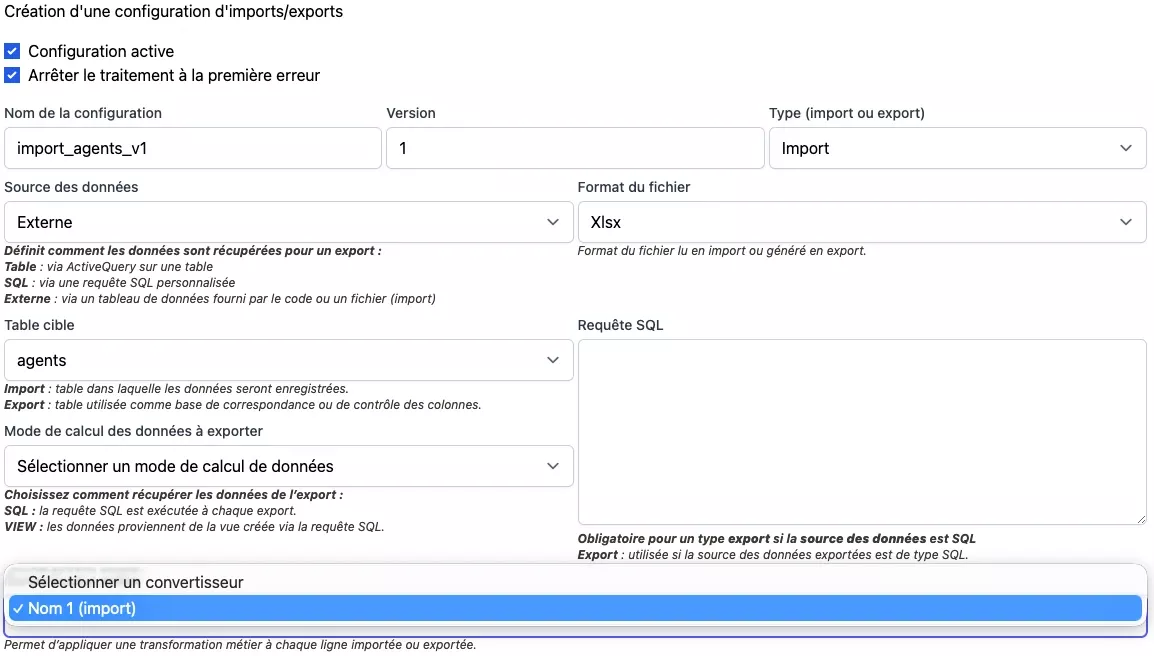Click the Nom de la configuration field

pyautogui.click(x=192, y=149)
